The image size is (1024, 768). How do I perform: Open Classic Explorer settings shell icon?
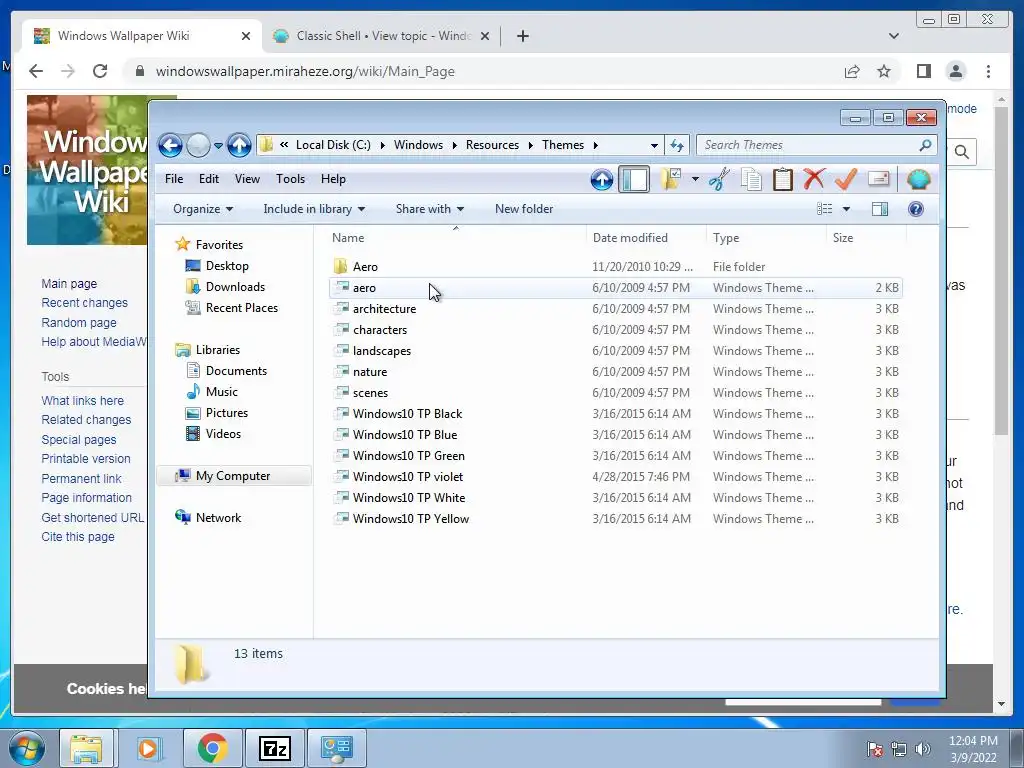(918, 179)
